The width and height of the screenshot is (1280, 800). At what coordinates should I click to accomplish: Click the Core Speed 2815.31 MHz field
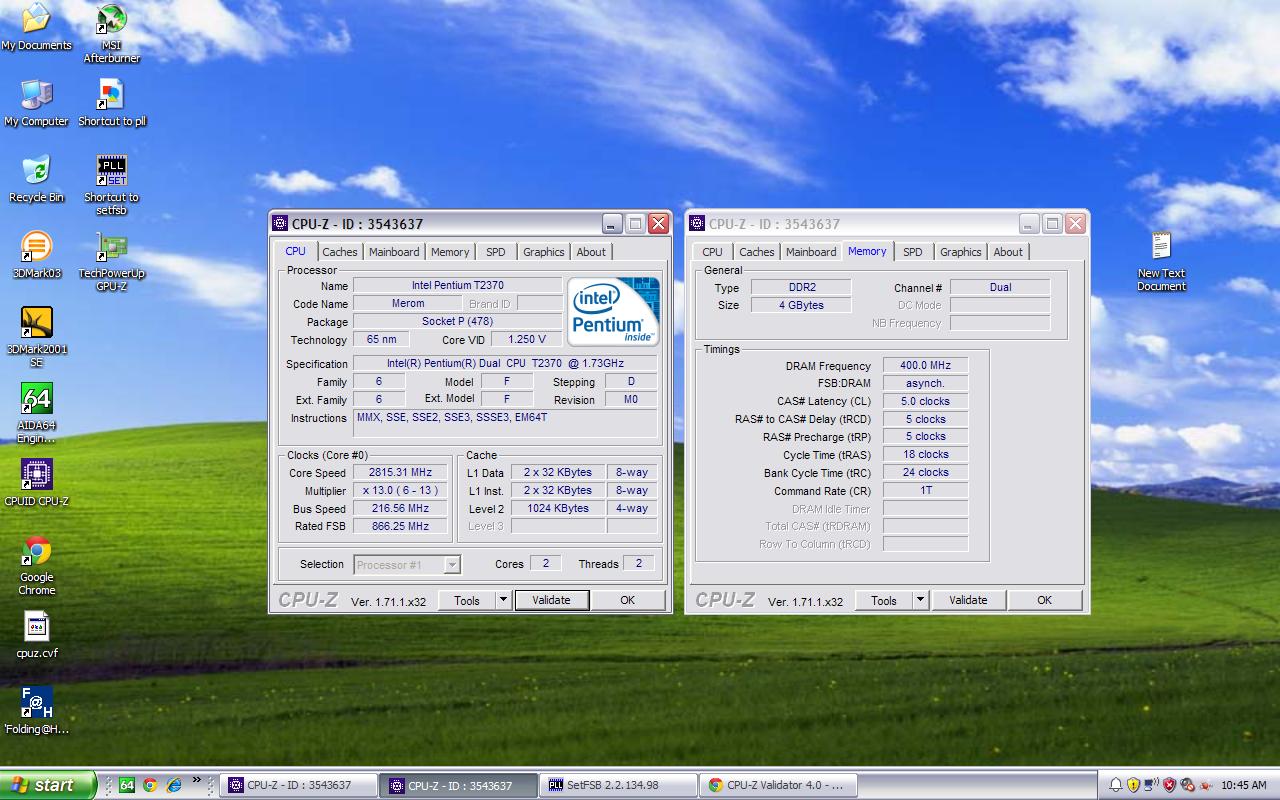tap(401, 472)
